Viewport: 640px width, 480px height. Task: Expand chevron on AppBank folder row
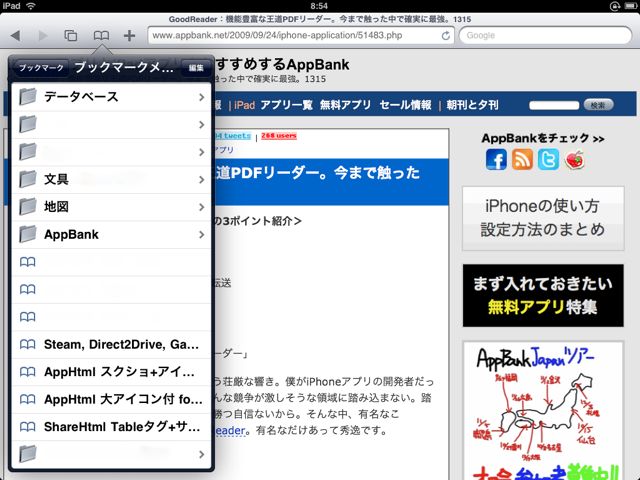coord(202,235)
